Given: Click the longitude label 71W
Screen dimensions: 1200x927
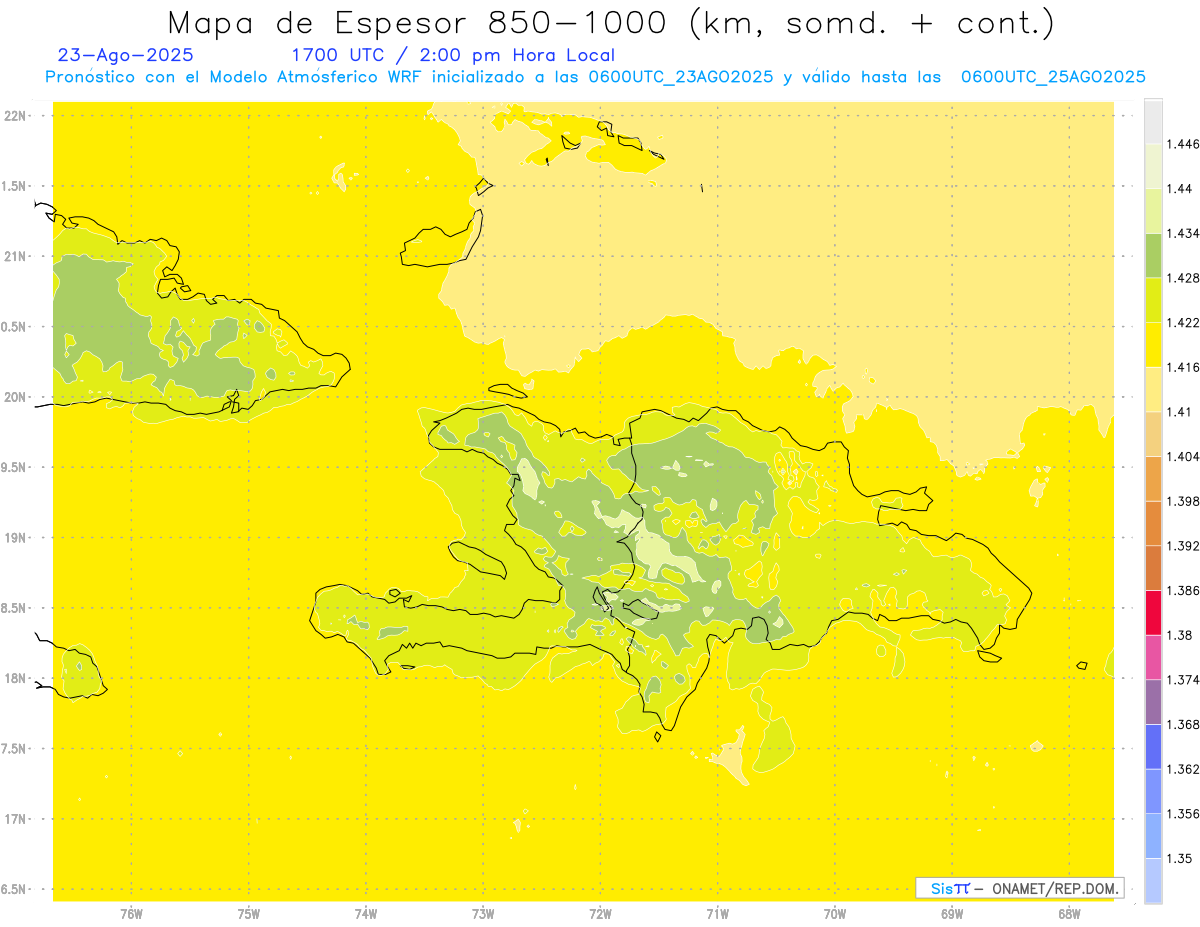Looking at the screenshot, I should 717,914.
